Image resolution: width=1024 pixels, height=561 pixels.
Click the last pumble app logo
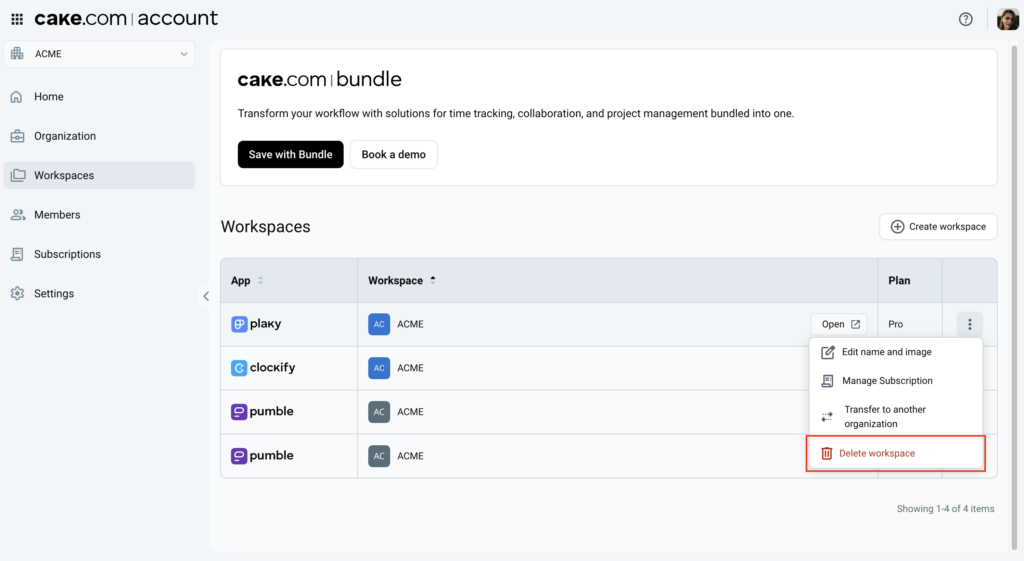(262, 456)
